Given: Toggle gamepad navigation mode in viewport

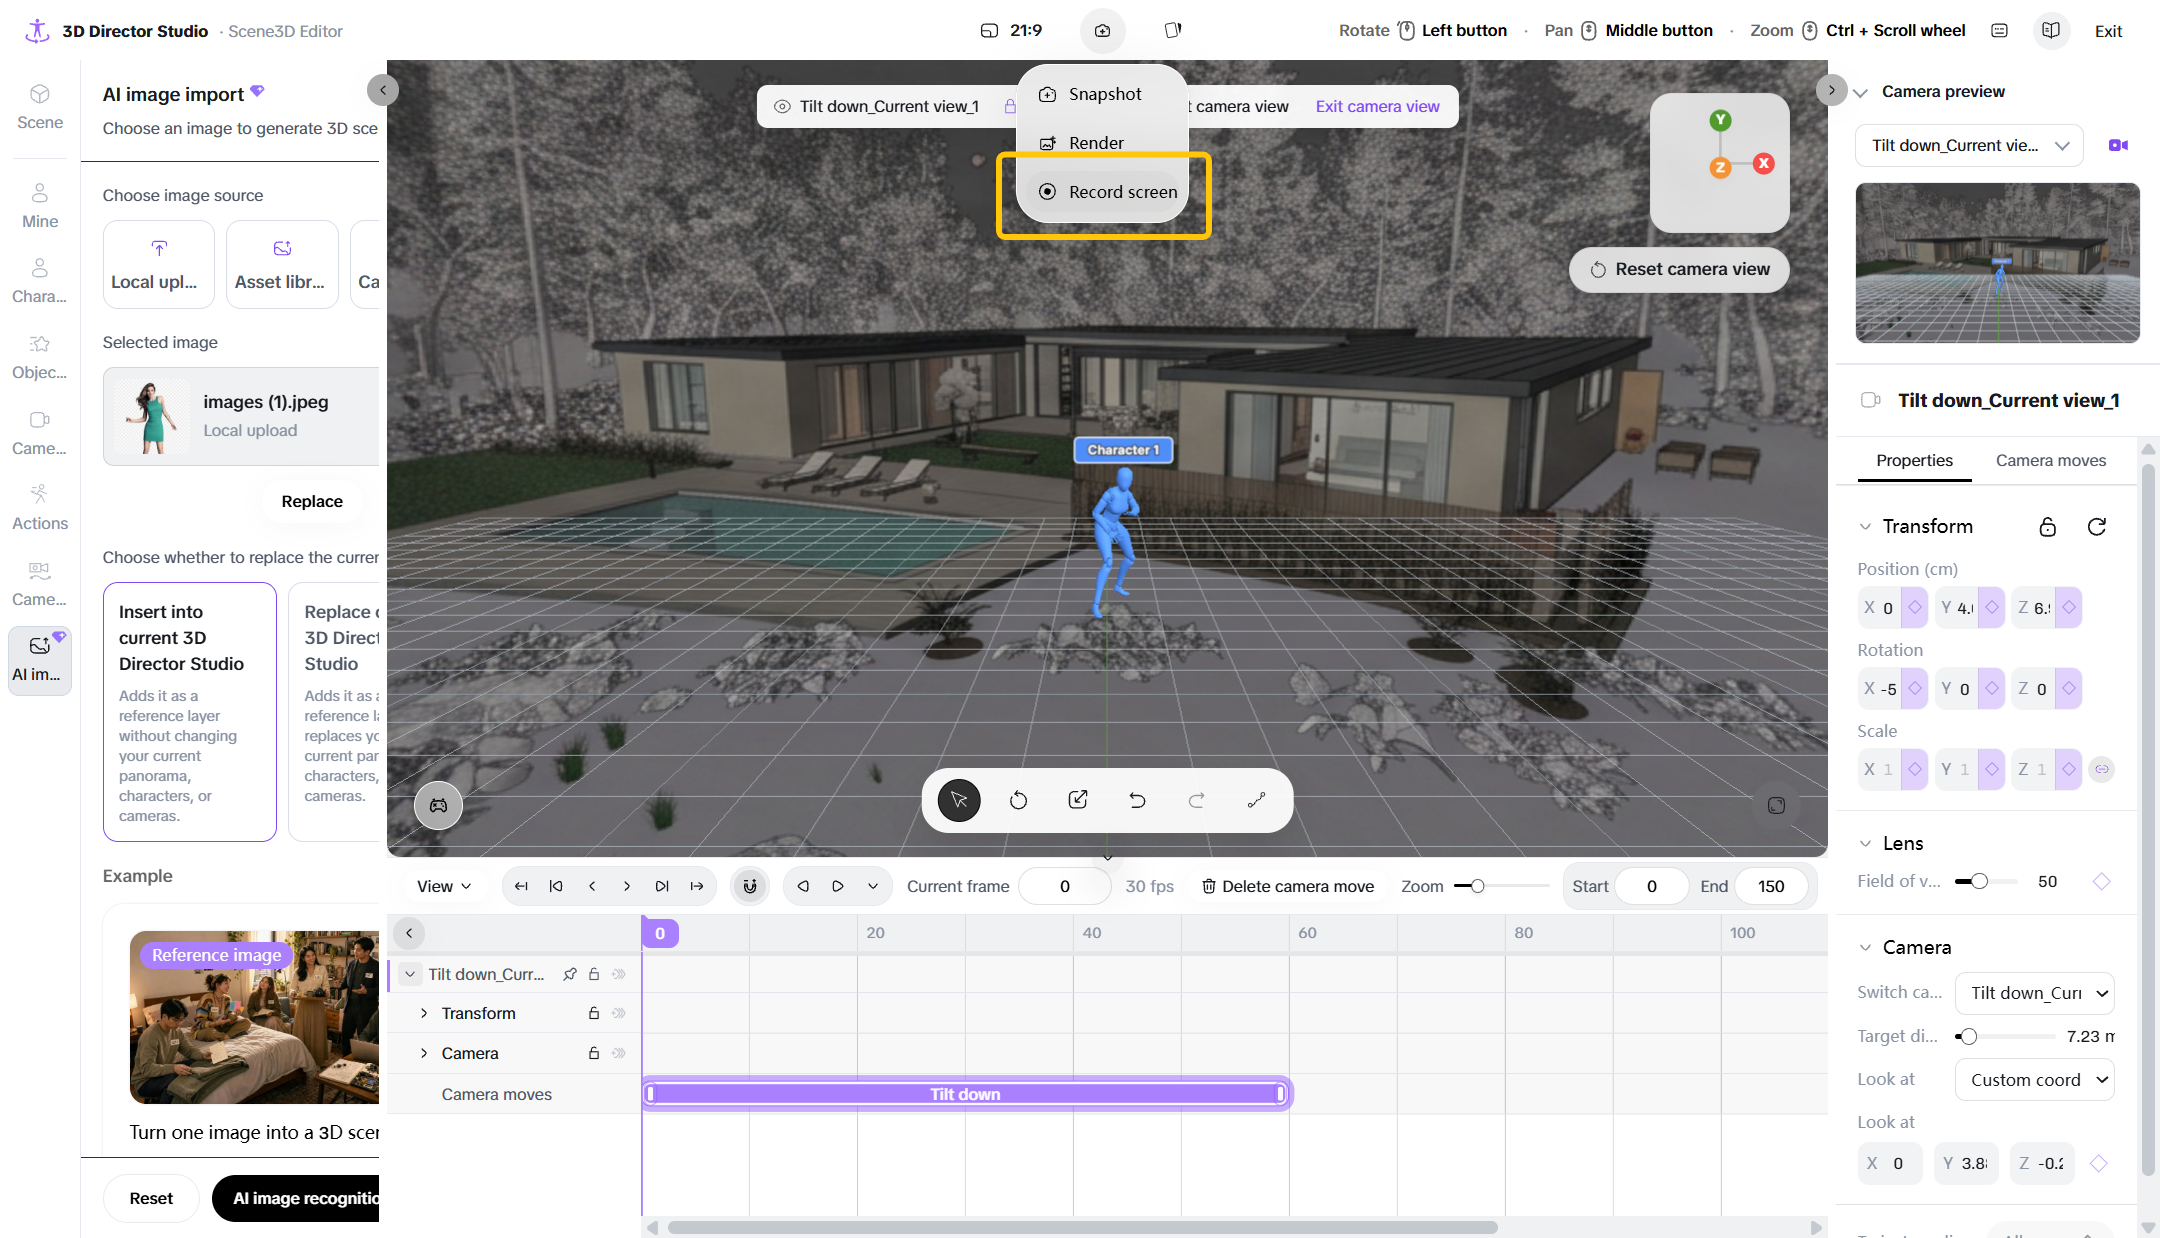Looking at the screenshot, I should click(438, 805).
